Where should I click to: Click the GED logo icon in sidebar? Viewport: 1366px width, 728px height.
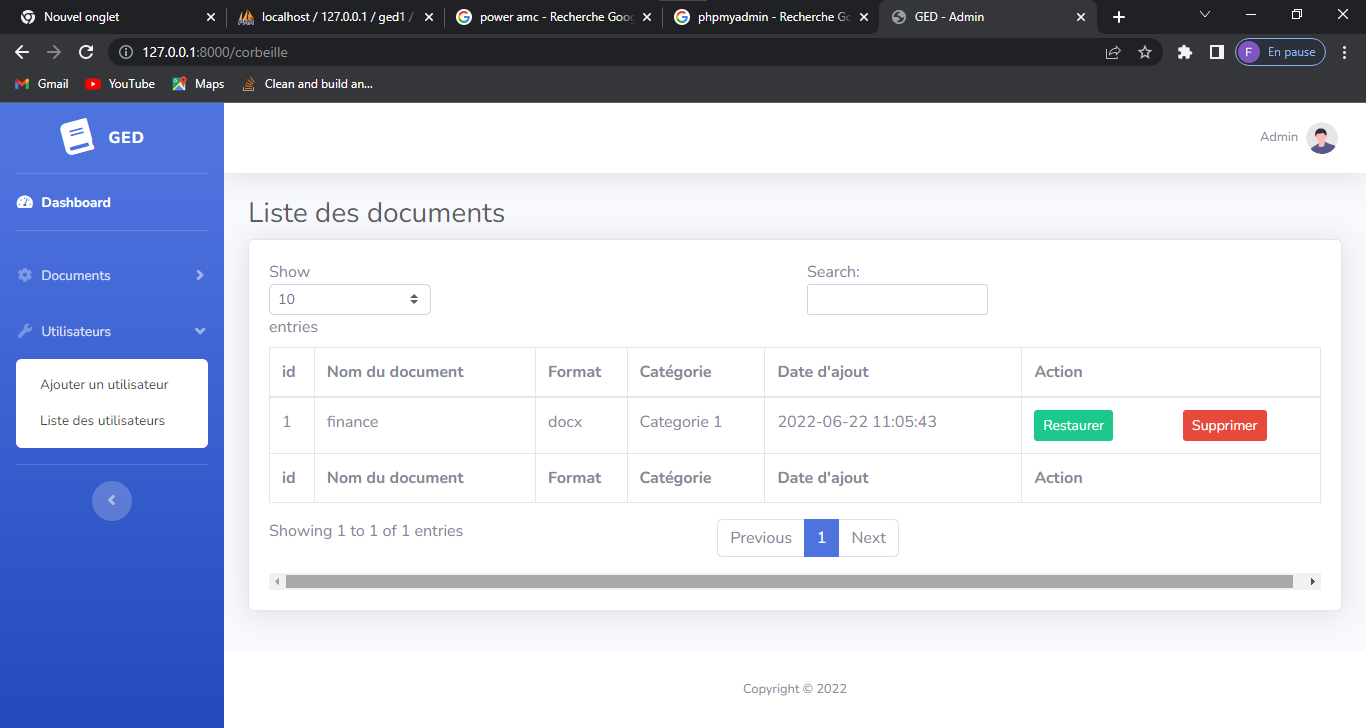coord(77,137)
